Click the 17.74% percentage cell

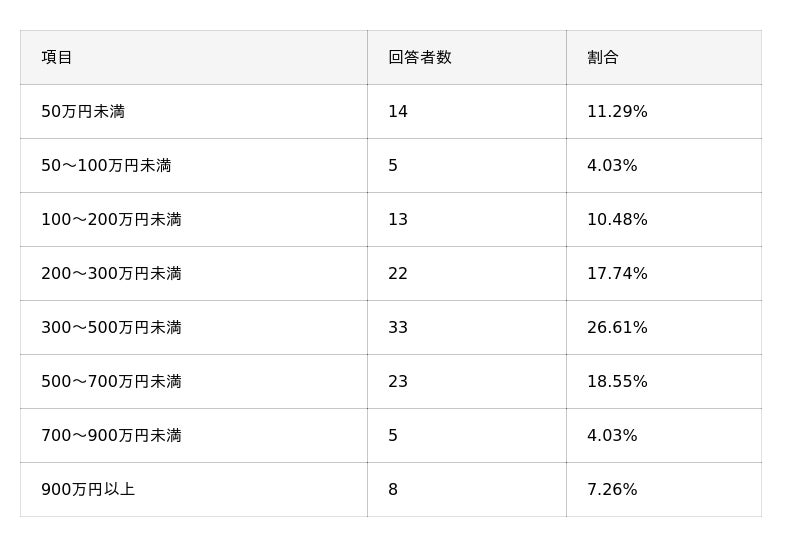(x=617, y=274)
